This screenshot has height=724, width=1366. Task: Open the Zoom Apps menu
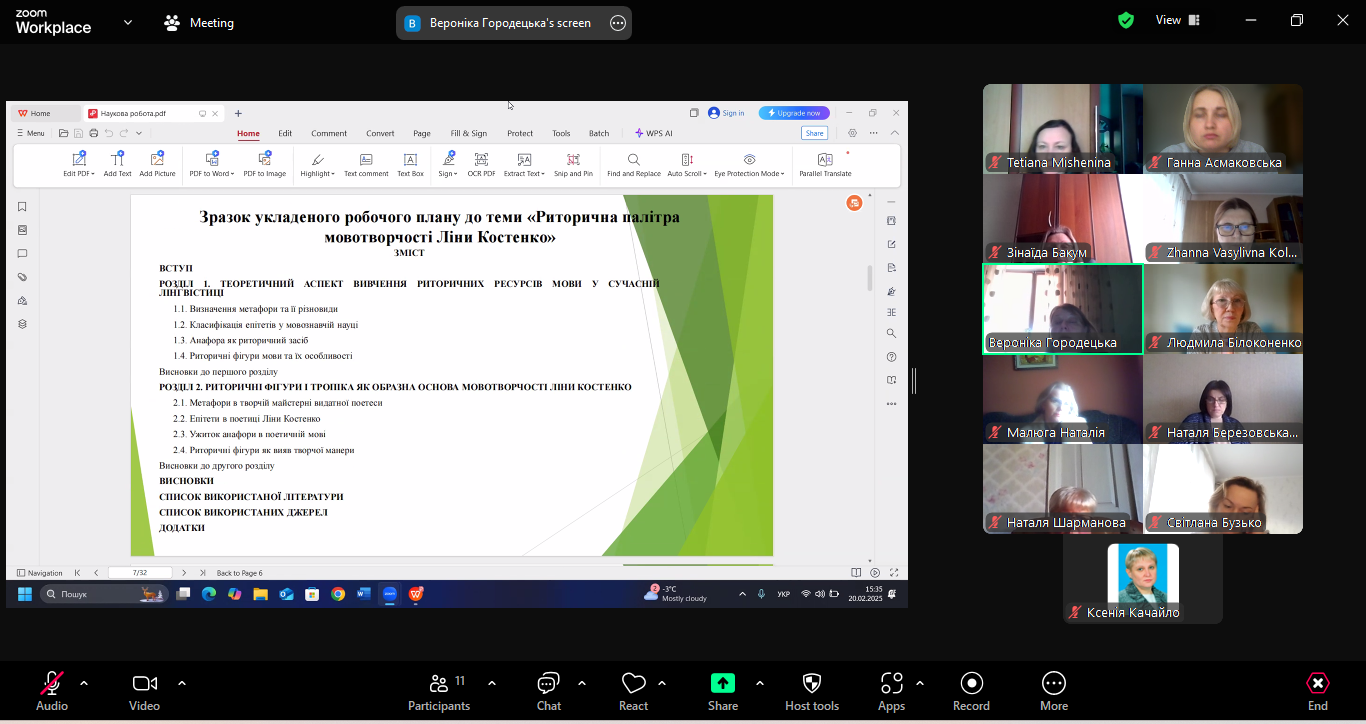click(x=891, y=691)
